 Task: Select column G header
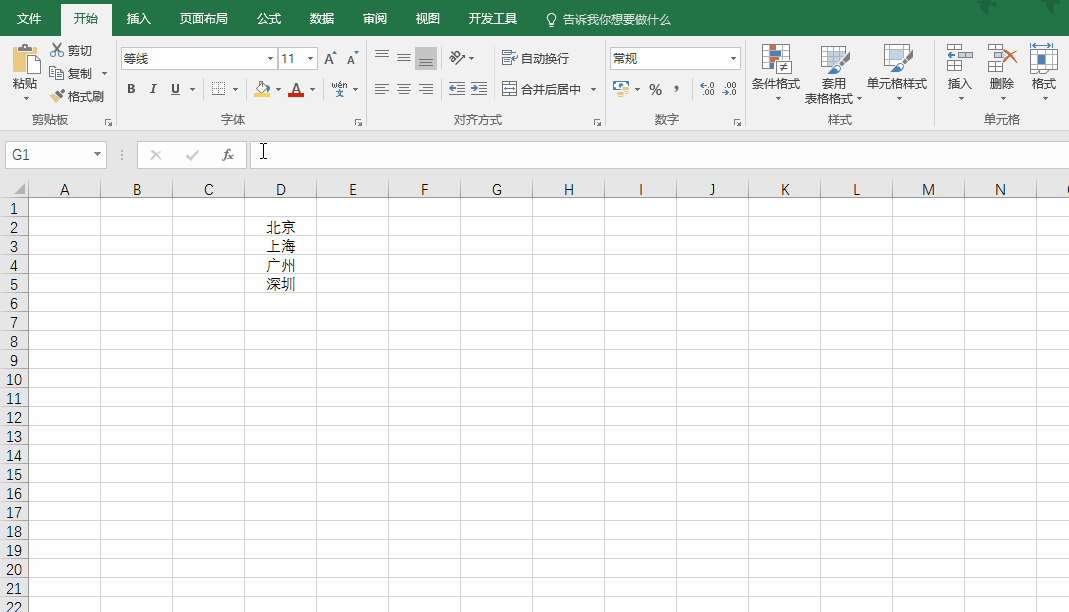click(x=496, y=189)
